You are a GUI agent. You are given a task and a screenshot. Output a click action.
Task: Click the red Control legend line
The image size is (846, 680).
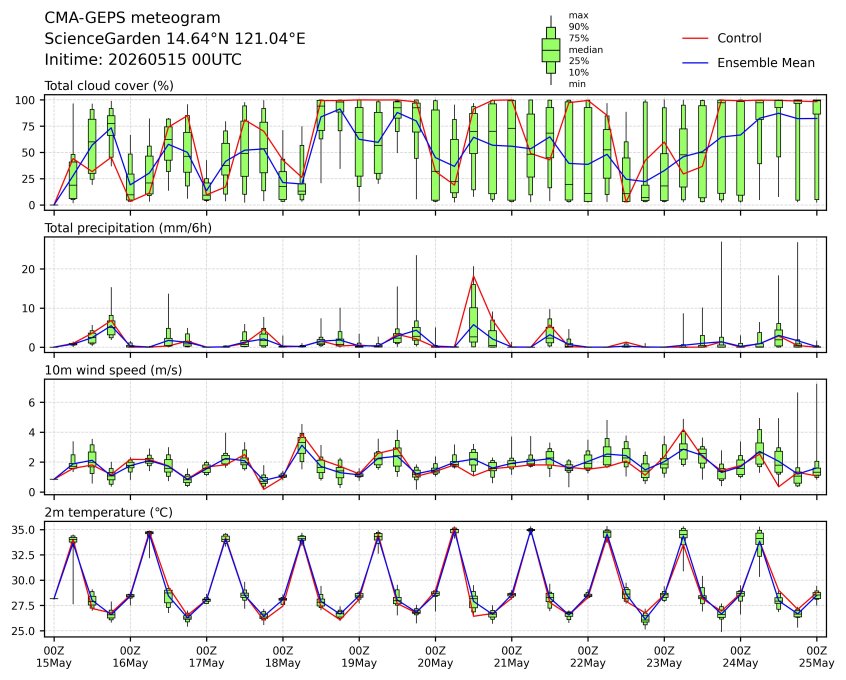(x=695, y=38)
